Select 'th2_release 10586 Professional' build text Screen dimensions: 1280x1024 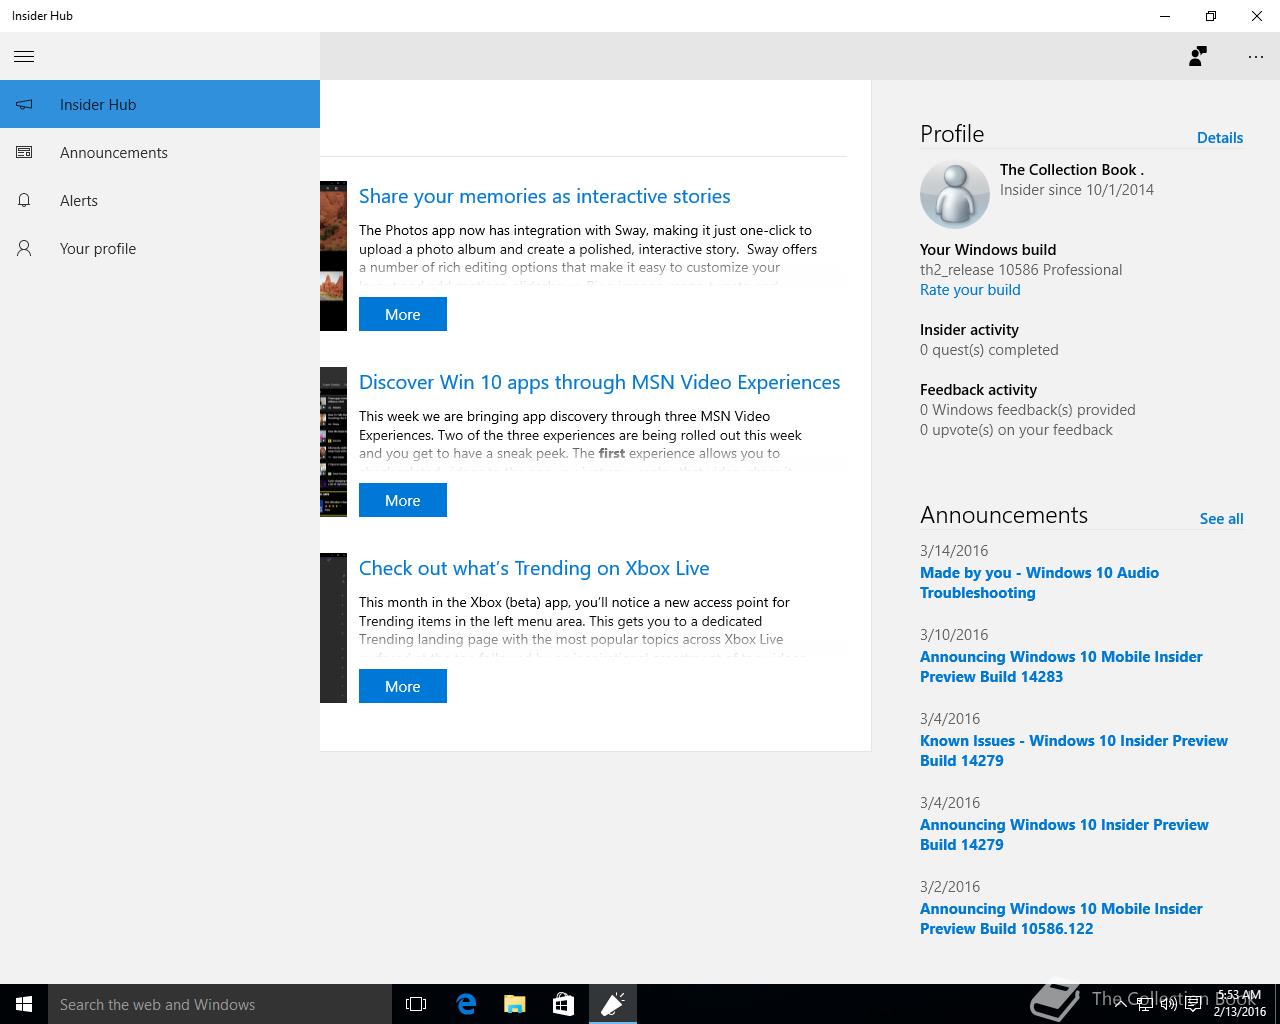1021,270
